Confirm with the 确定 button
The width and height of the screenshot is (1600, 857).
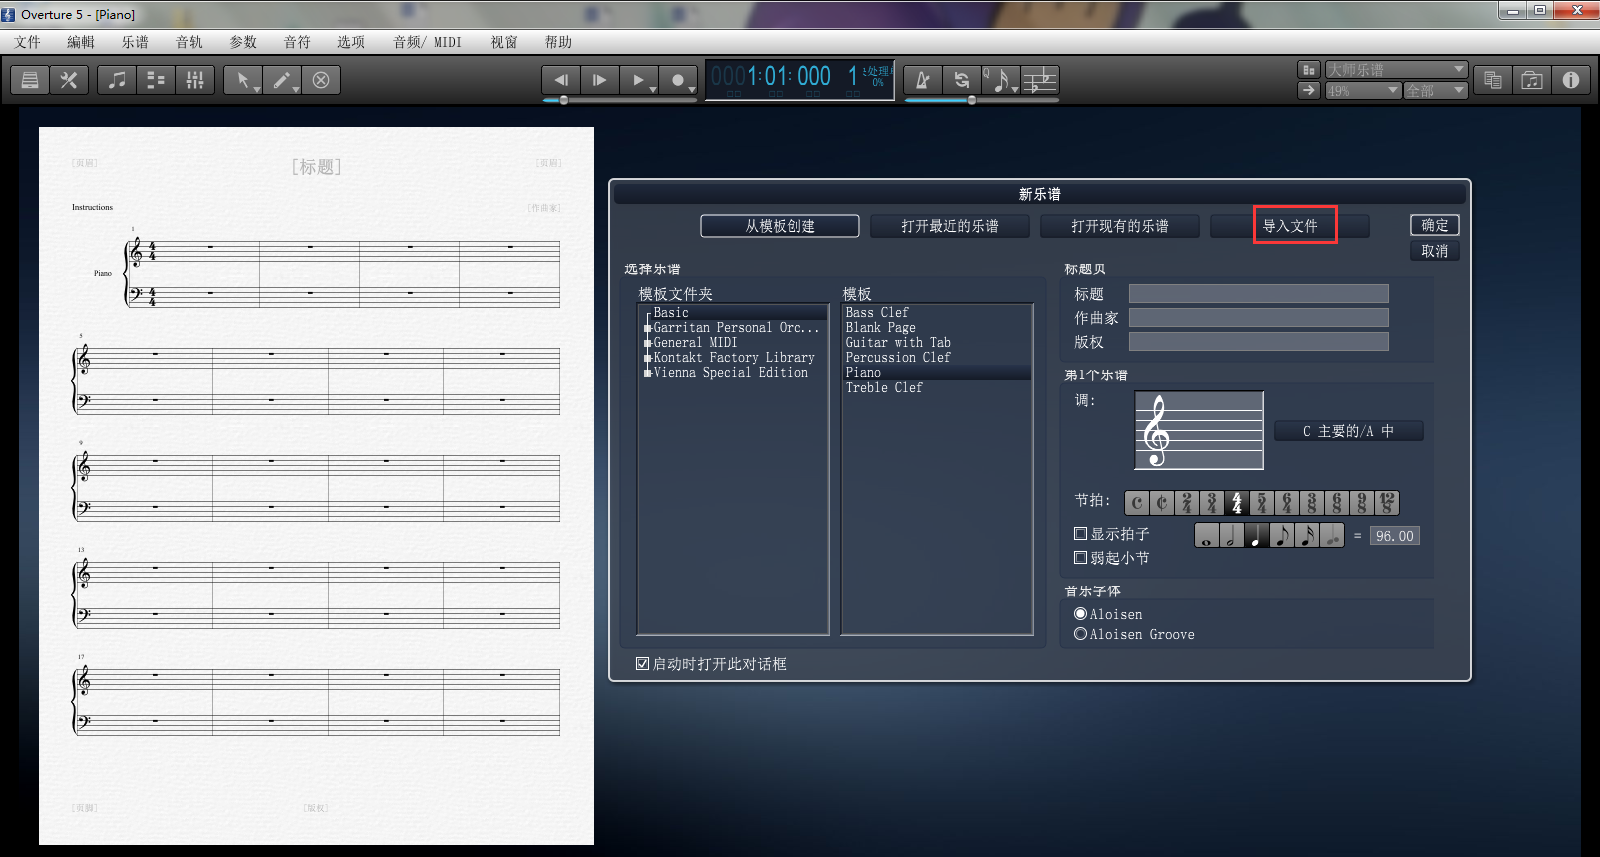click(1435, 225)
